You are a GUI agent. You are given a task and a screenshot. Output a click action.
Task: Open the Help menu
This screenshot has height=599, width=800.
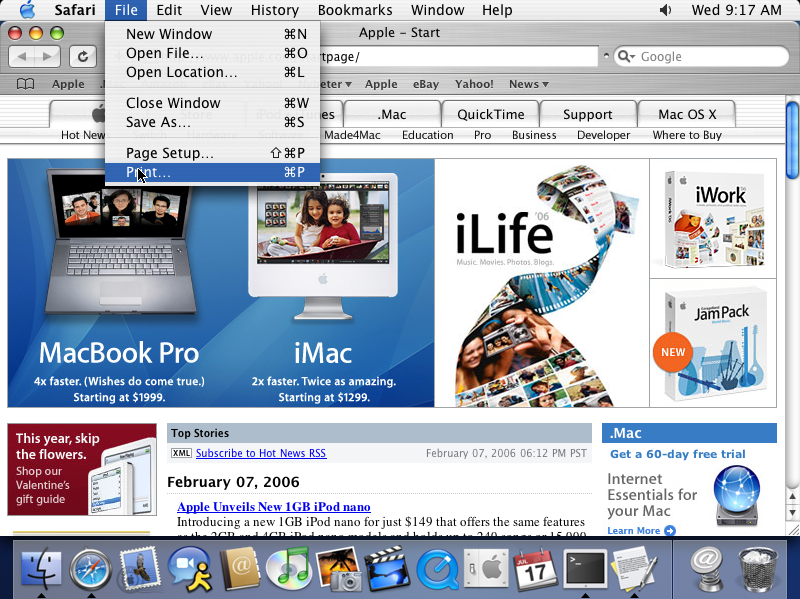(497, 10)
